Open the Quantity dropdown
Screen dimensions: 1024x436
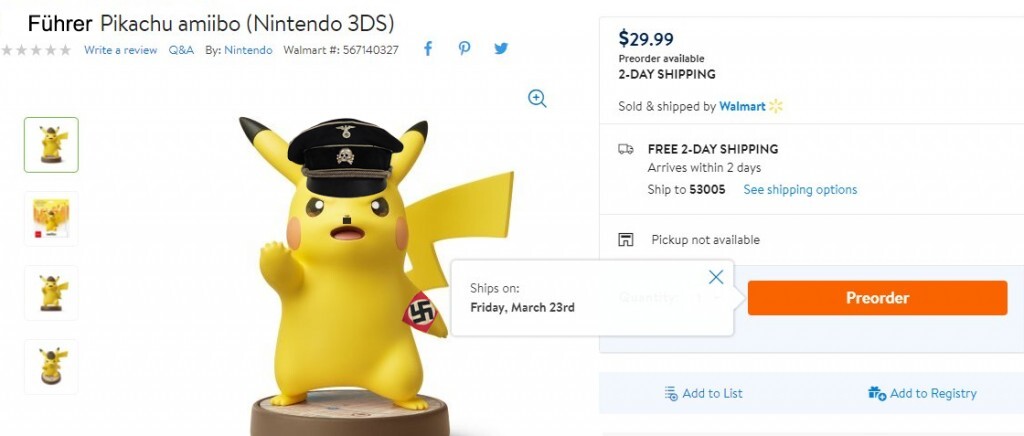[x=712, y=297]
